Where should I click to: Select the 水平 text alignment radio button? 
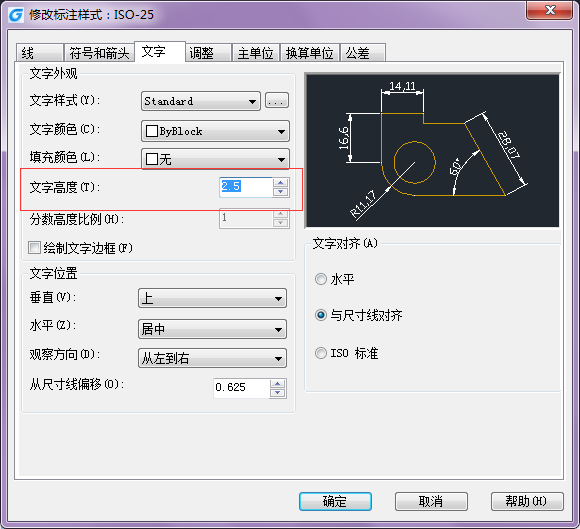pyautogui.click(x=321, y=279)
